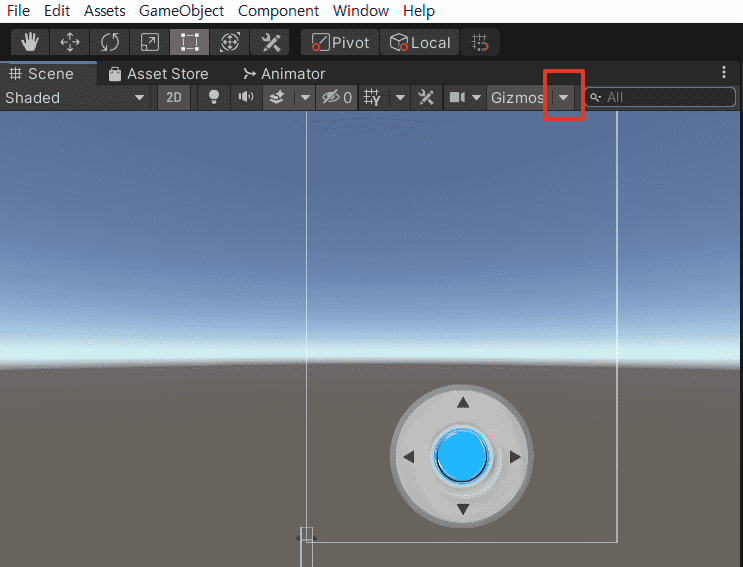Toggle grid snapping icon
The width and height of the screenshot is (743, 567).
coord(480,43)
